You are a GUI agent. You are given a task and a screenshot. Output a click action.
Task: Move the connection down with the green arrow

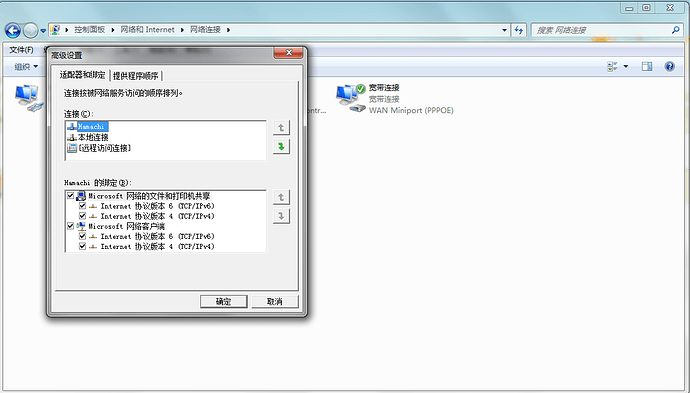click(281, 146)
